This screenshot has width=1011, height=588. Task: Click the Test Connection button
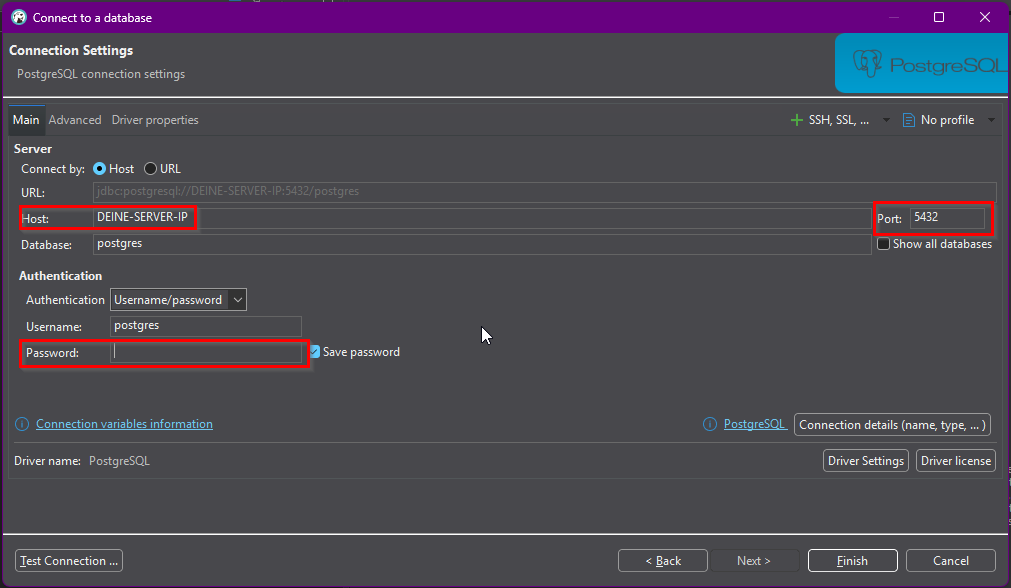pyautogui.click(x=70, y=561)
